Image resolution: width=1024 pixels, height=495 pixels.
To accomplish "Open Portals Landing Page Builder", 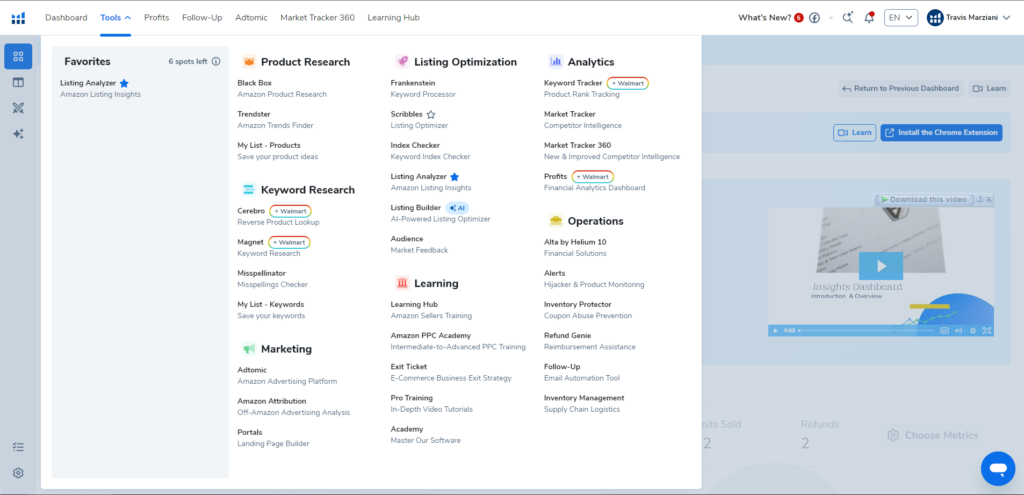I will point(273,438).
